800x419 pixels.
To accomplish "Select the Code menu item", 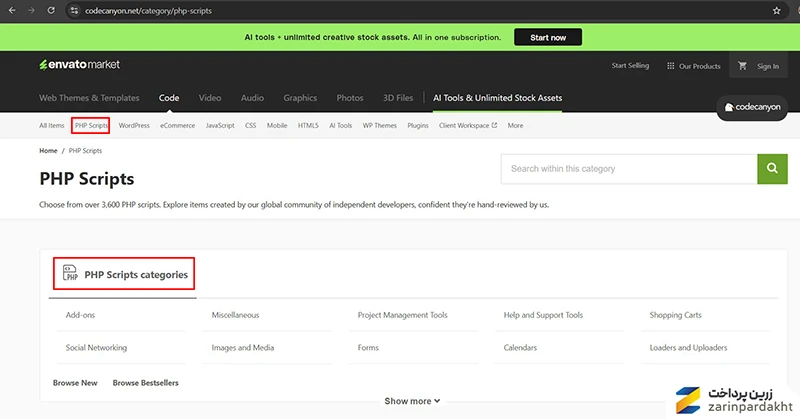I will (169, 98).
